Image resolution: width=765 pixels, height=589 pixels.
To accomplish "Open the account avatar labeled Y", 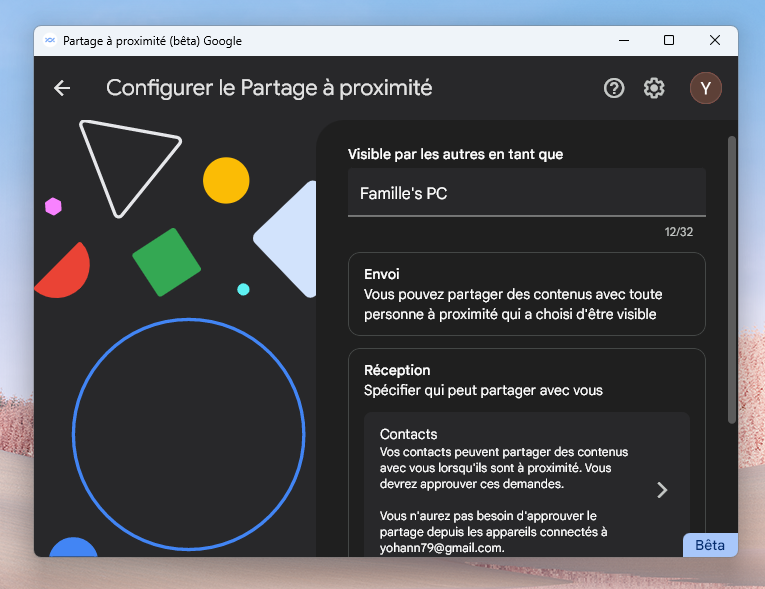I will [x=705, y=88].
